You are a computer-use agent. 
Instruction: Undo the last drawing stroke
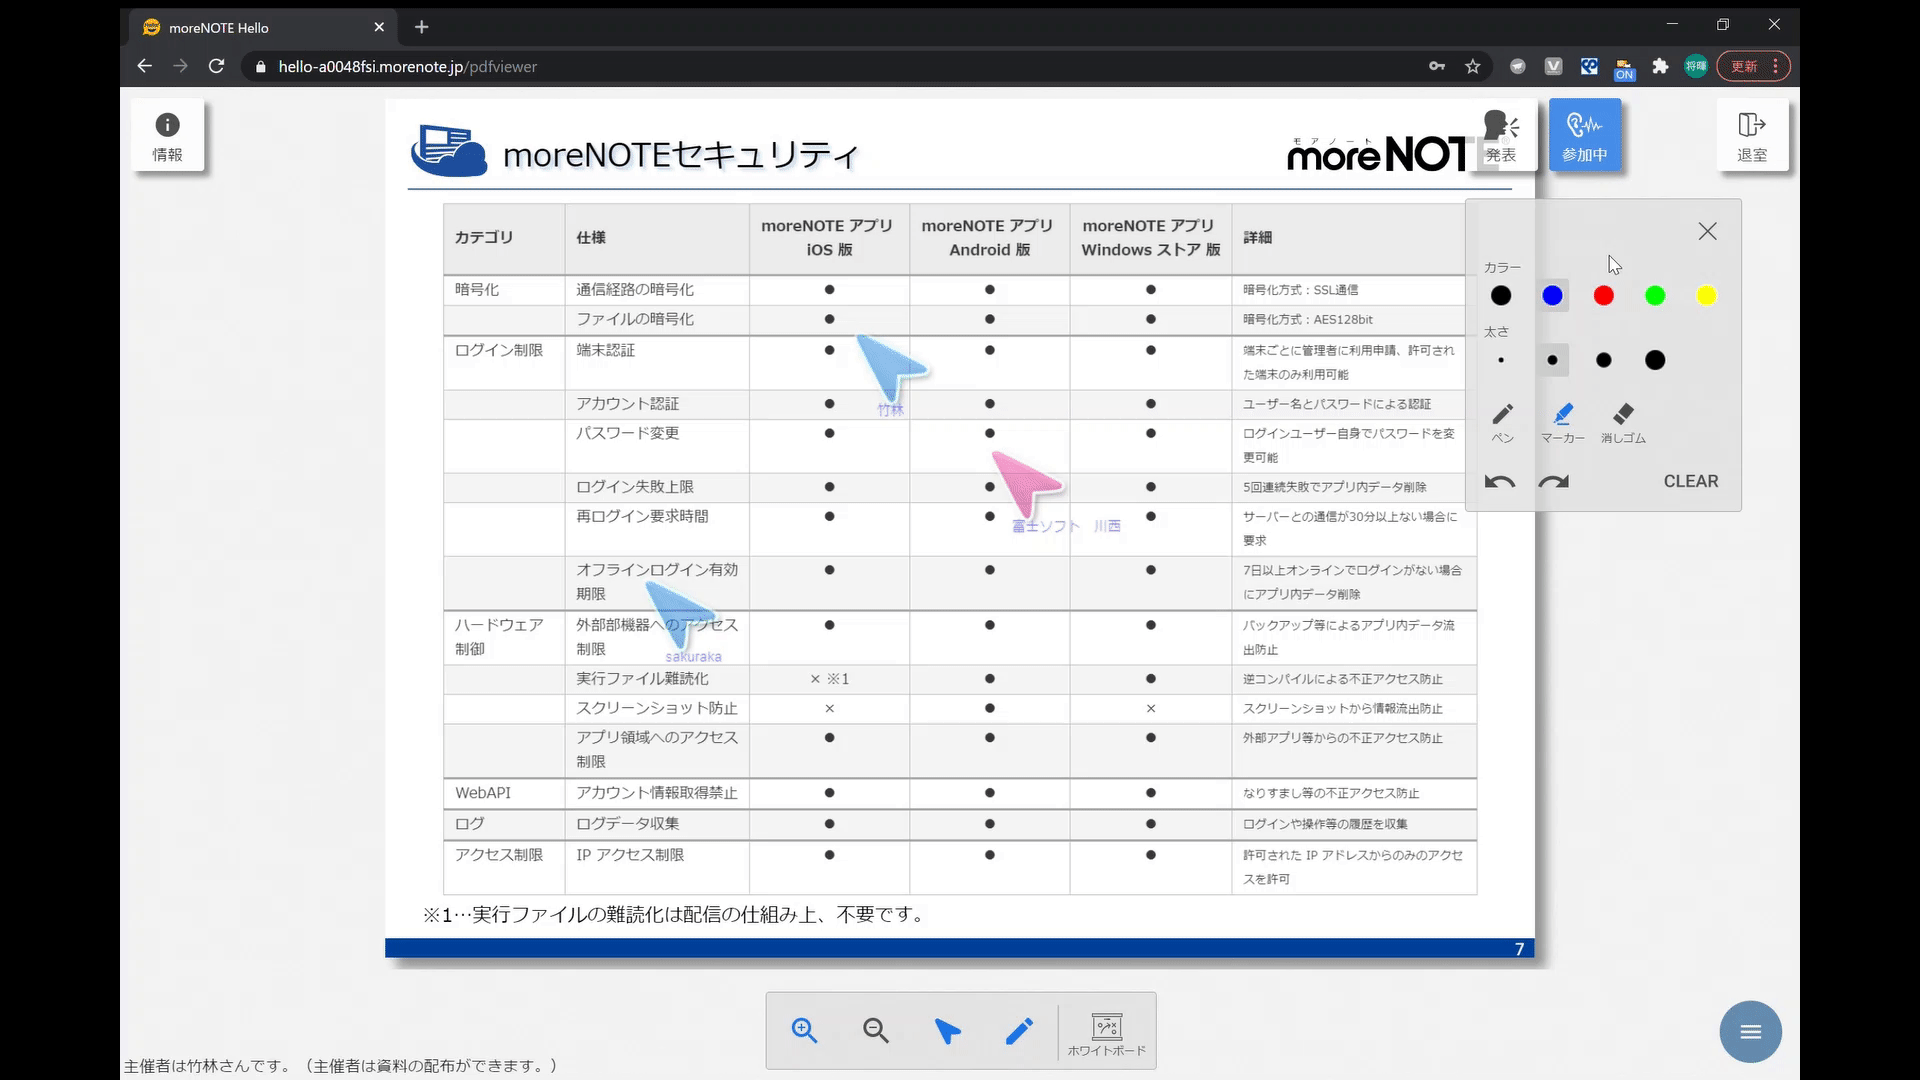[x=1500, y=482]
